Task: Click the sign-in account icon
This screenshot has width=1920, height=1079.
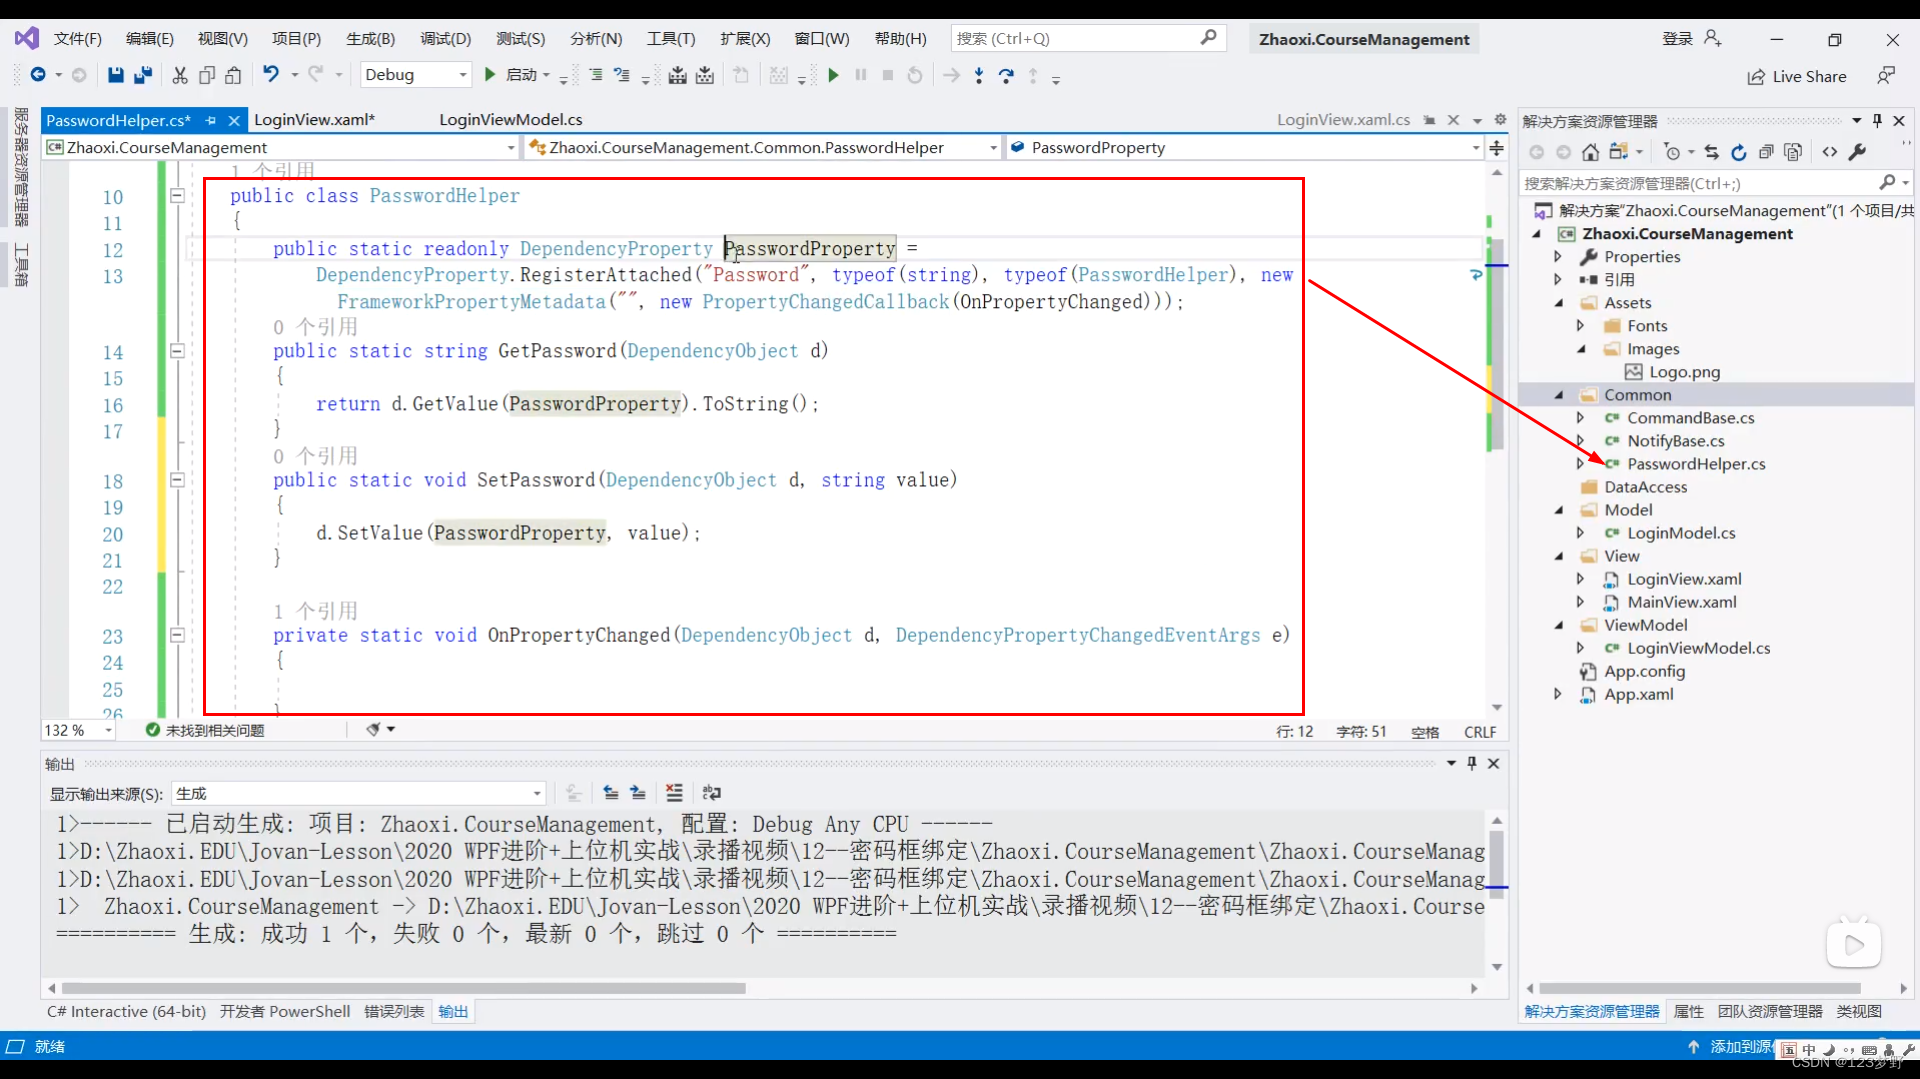Action: 1713,38
